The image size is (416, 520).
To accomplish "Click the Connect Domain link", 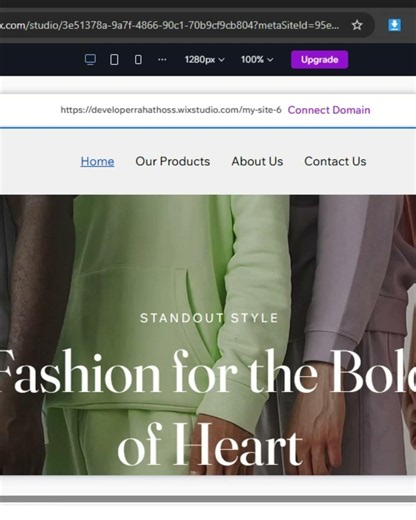I will click(329, 110).
